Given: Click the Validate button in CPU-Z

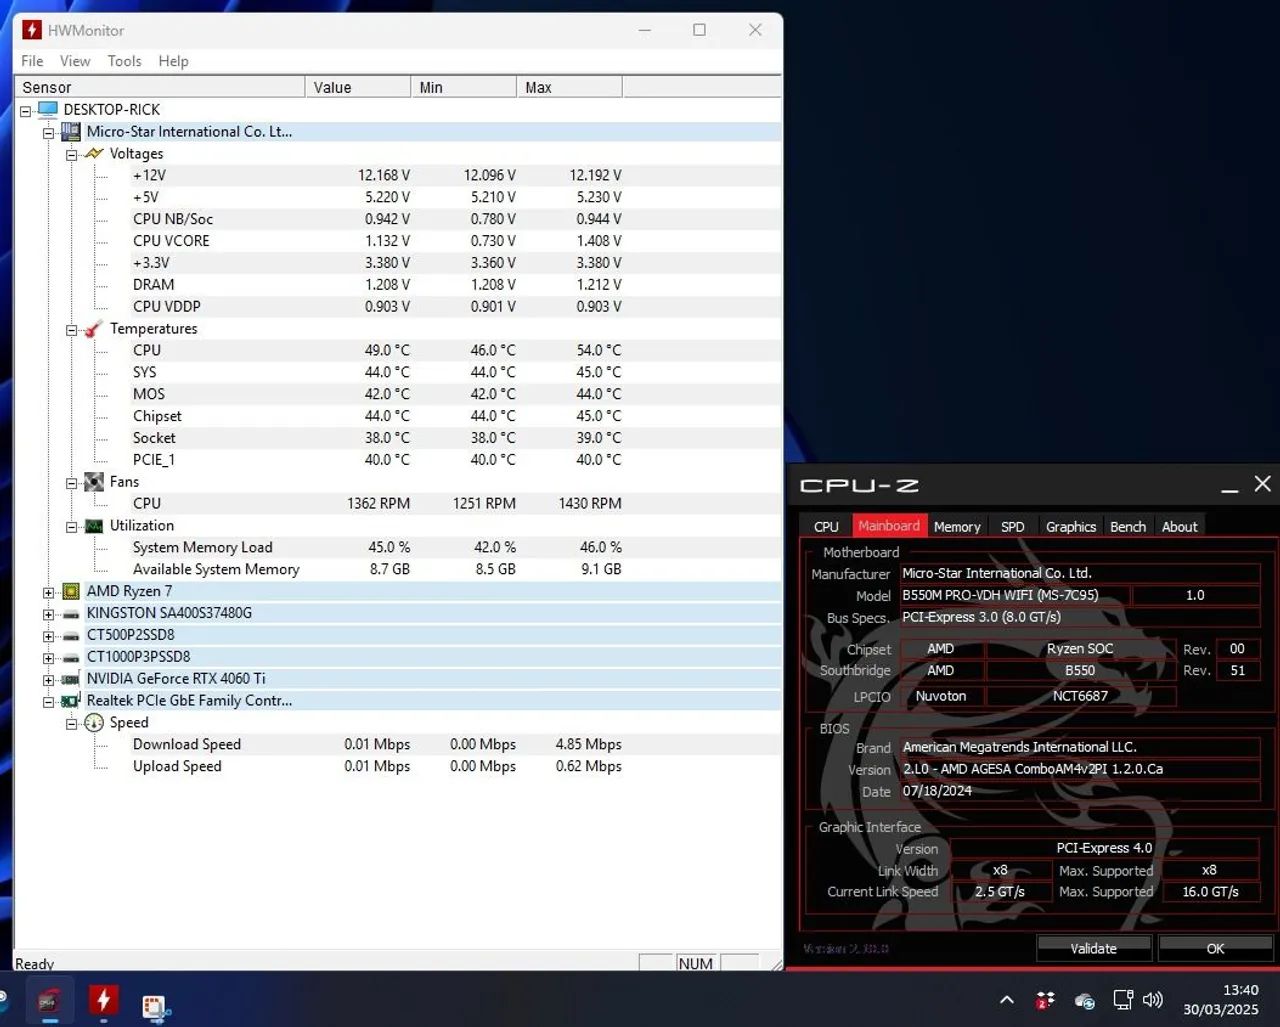Looking at the screenshot, I should tap(1094, 948).
